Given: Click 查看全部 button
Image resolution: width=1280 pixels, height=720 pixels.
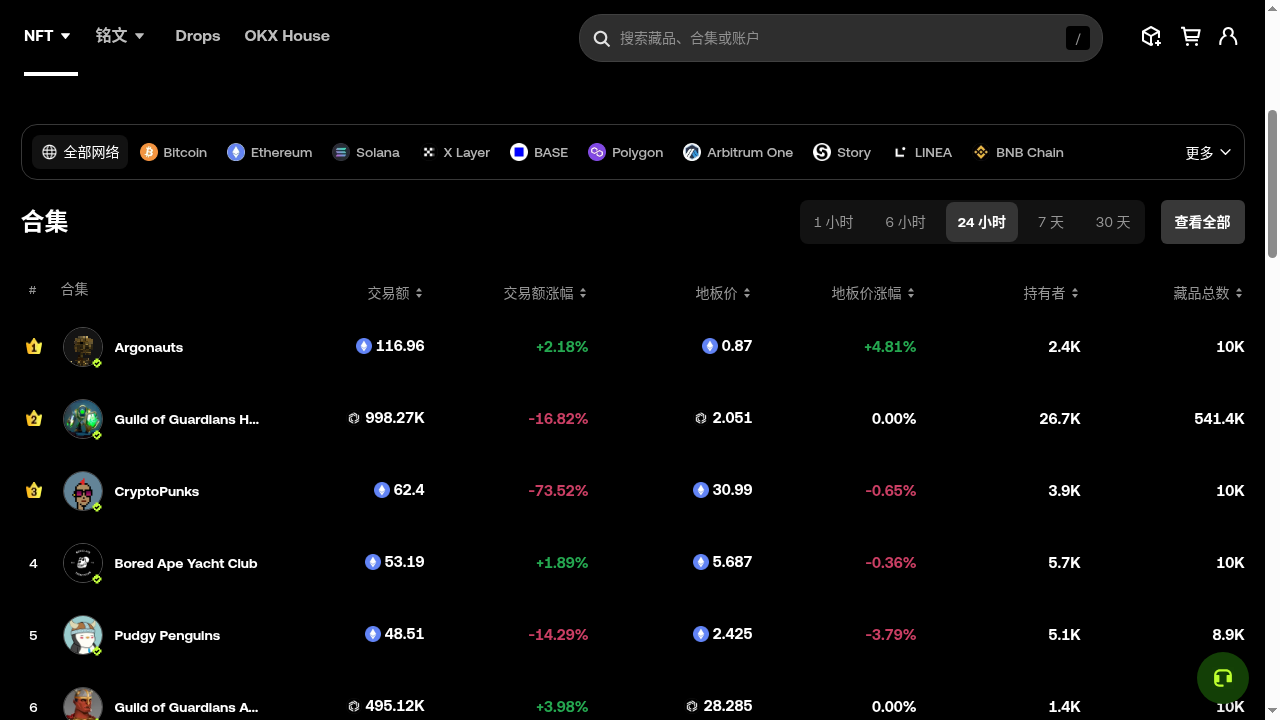Looking at the screenshot, I should [1203, 222].
